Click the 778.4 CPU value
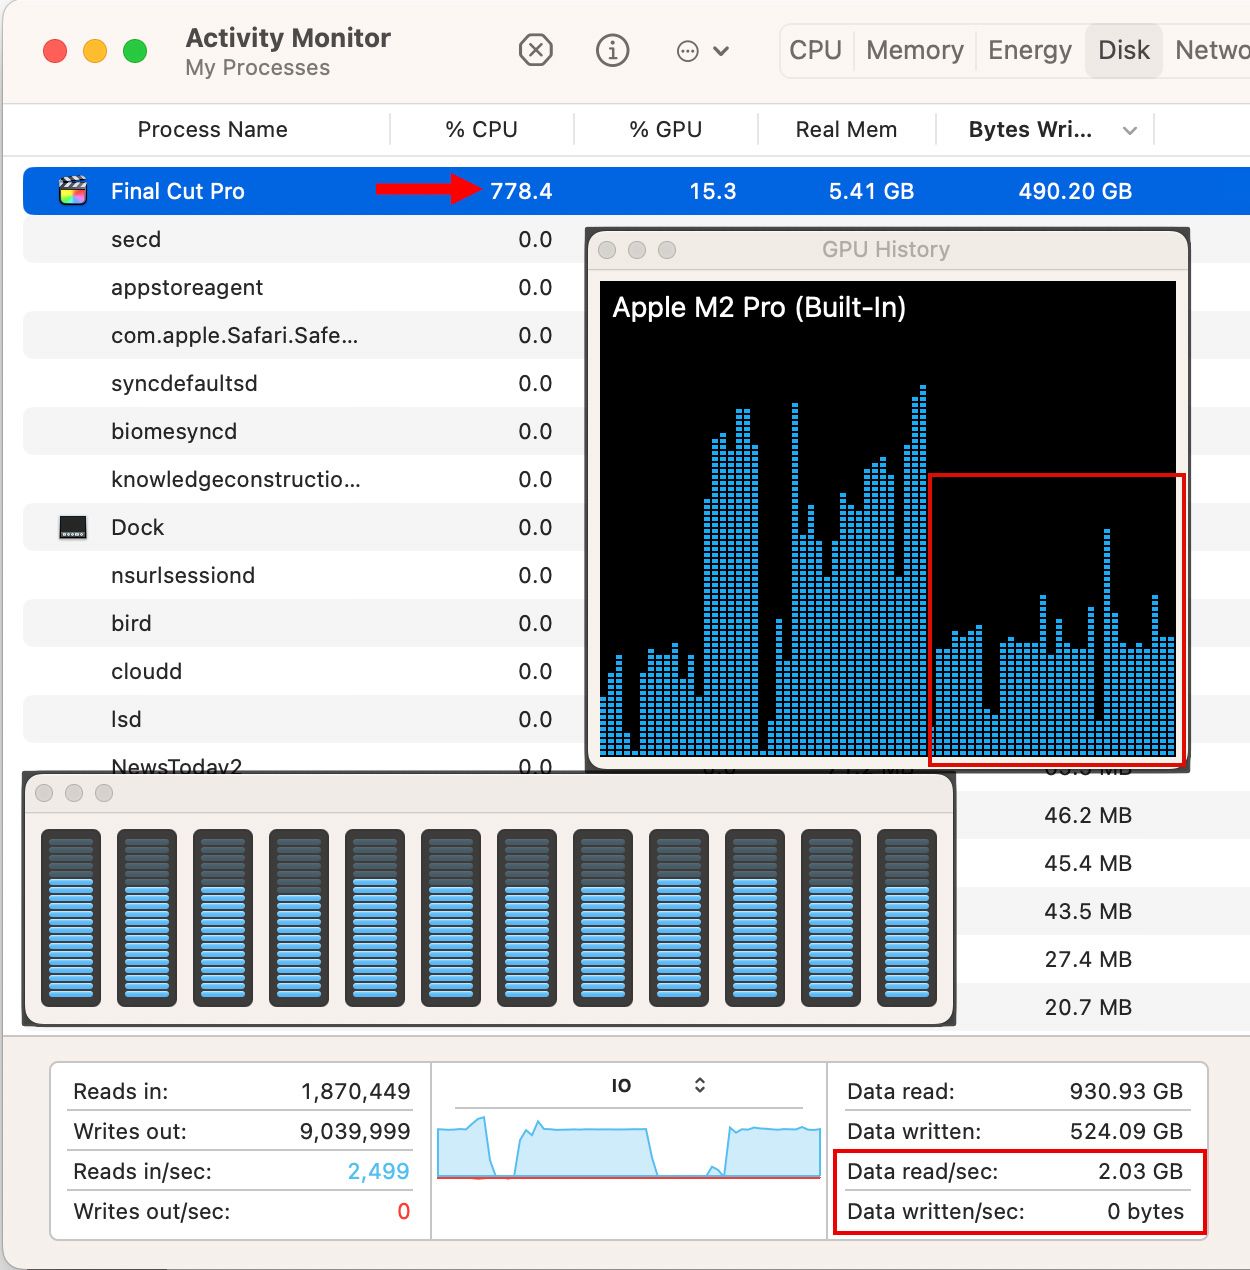The width and height of the screenshot is (1250, 1270). (x=521, y=191)
